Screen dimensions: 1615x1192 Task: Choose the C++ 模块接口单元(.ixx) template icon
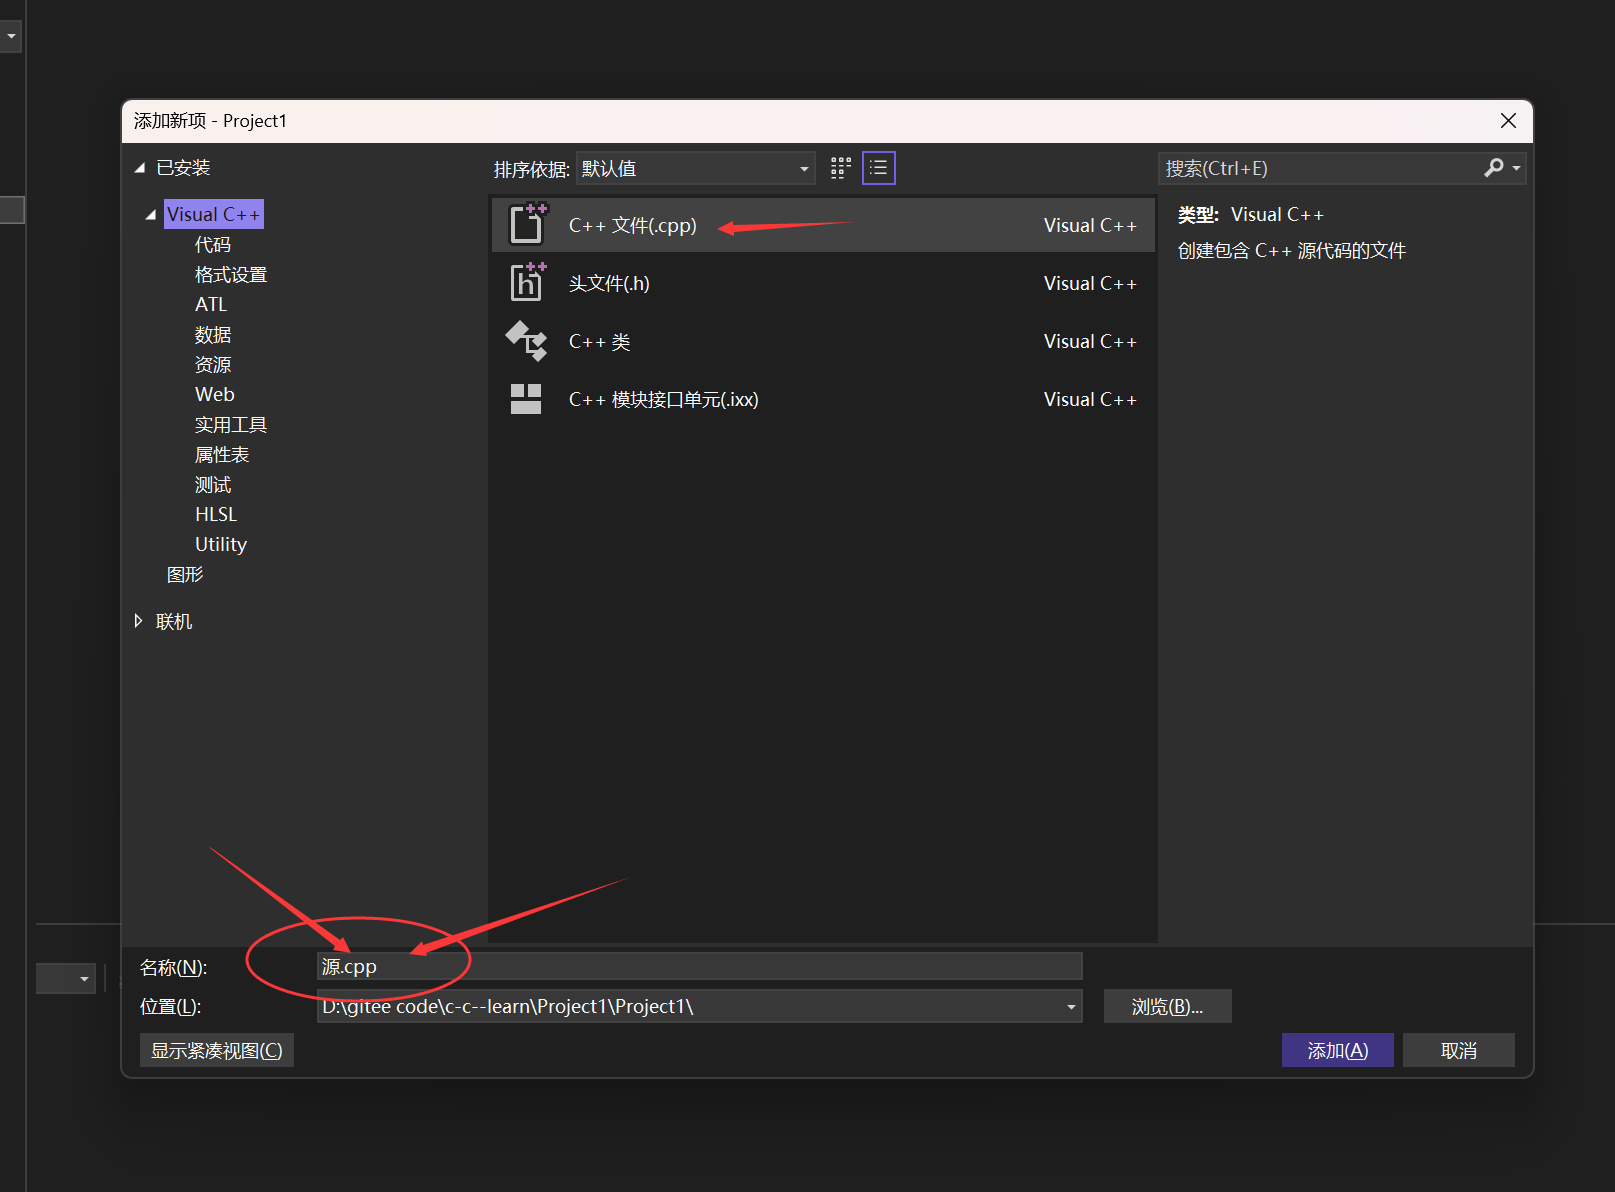pyautogui.click(x=527, y=398)
